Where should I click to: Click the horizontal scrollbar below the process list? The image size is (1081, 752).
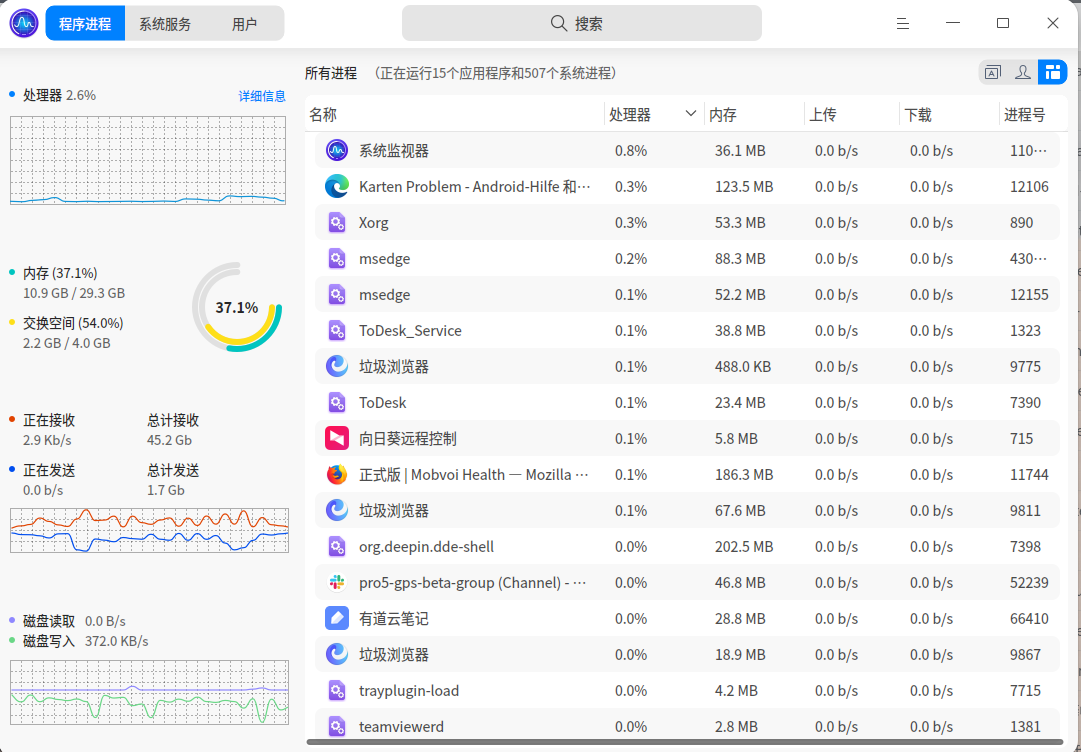click(x=684, y=742)
